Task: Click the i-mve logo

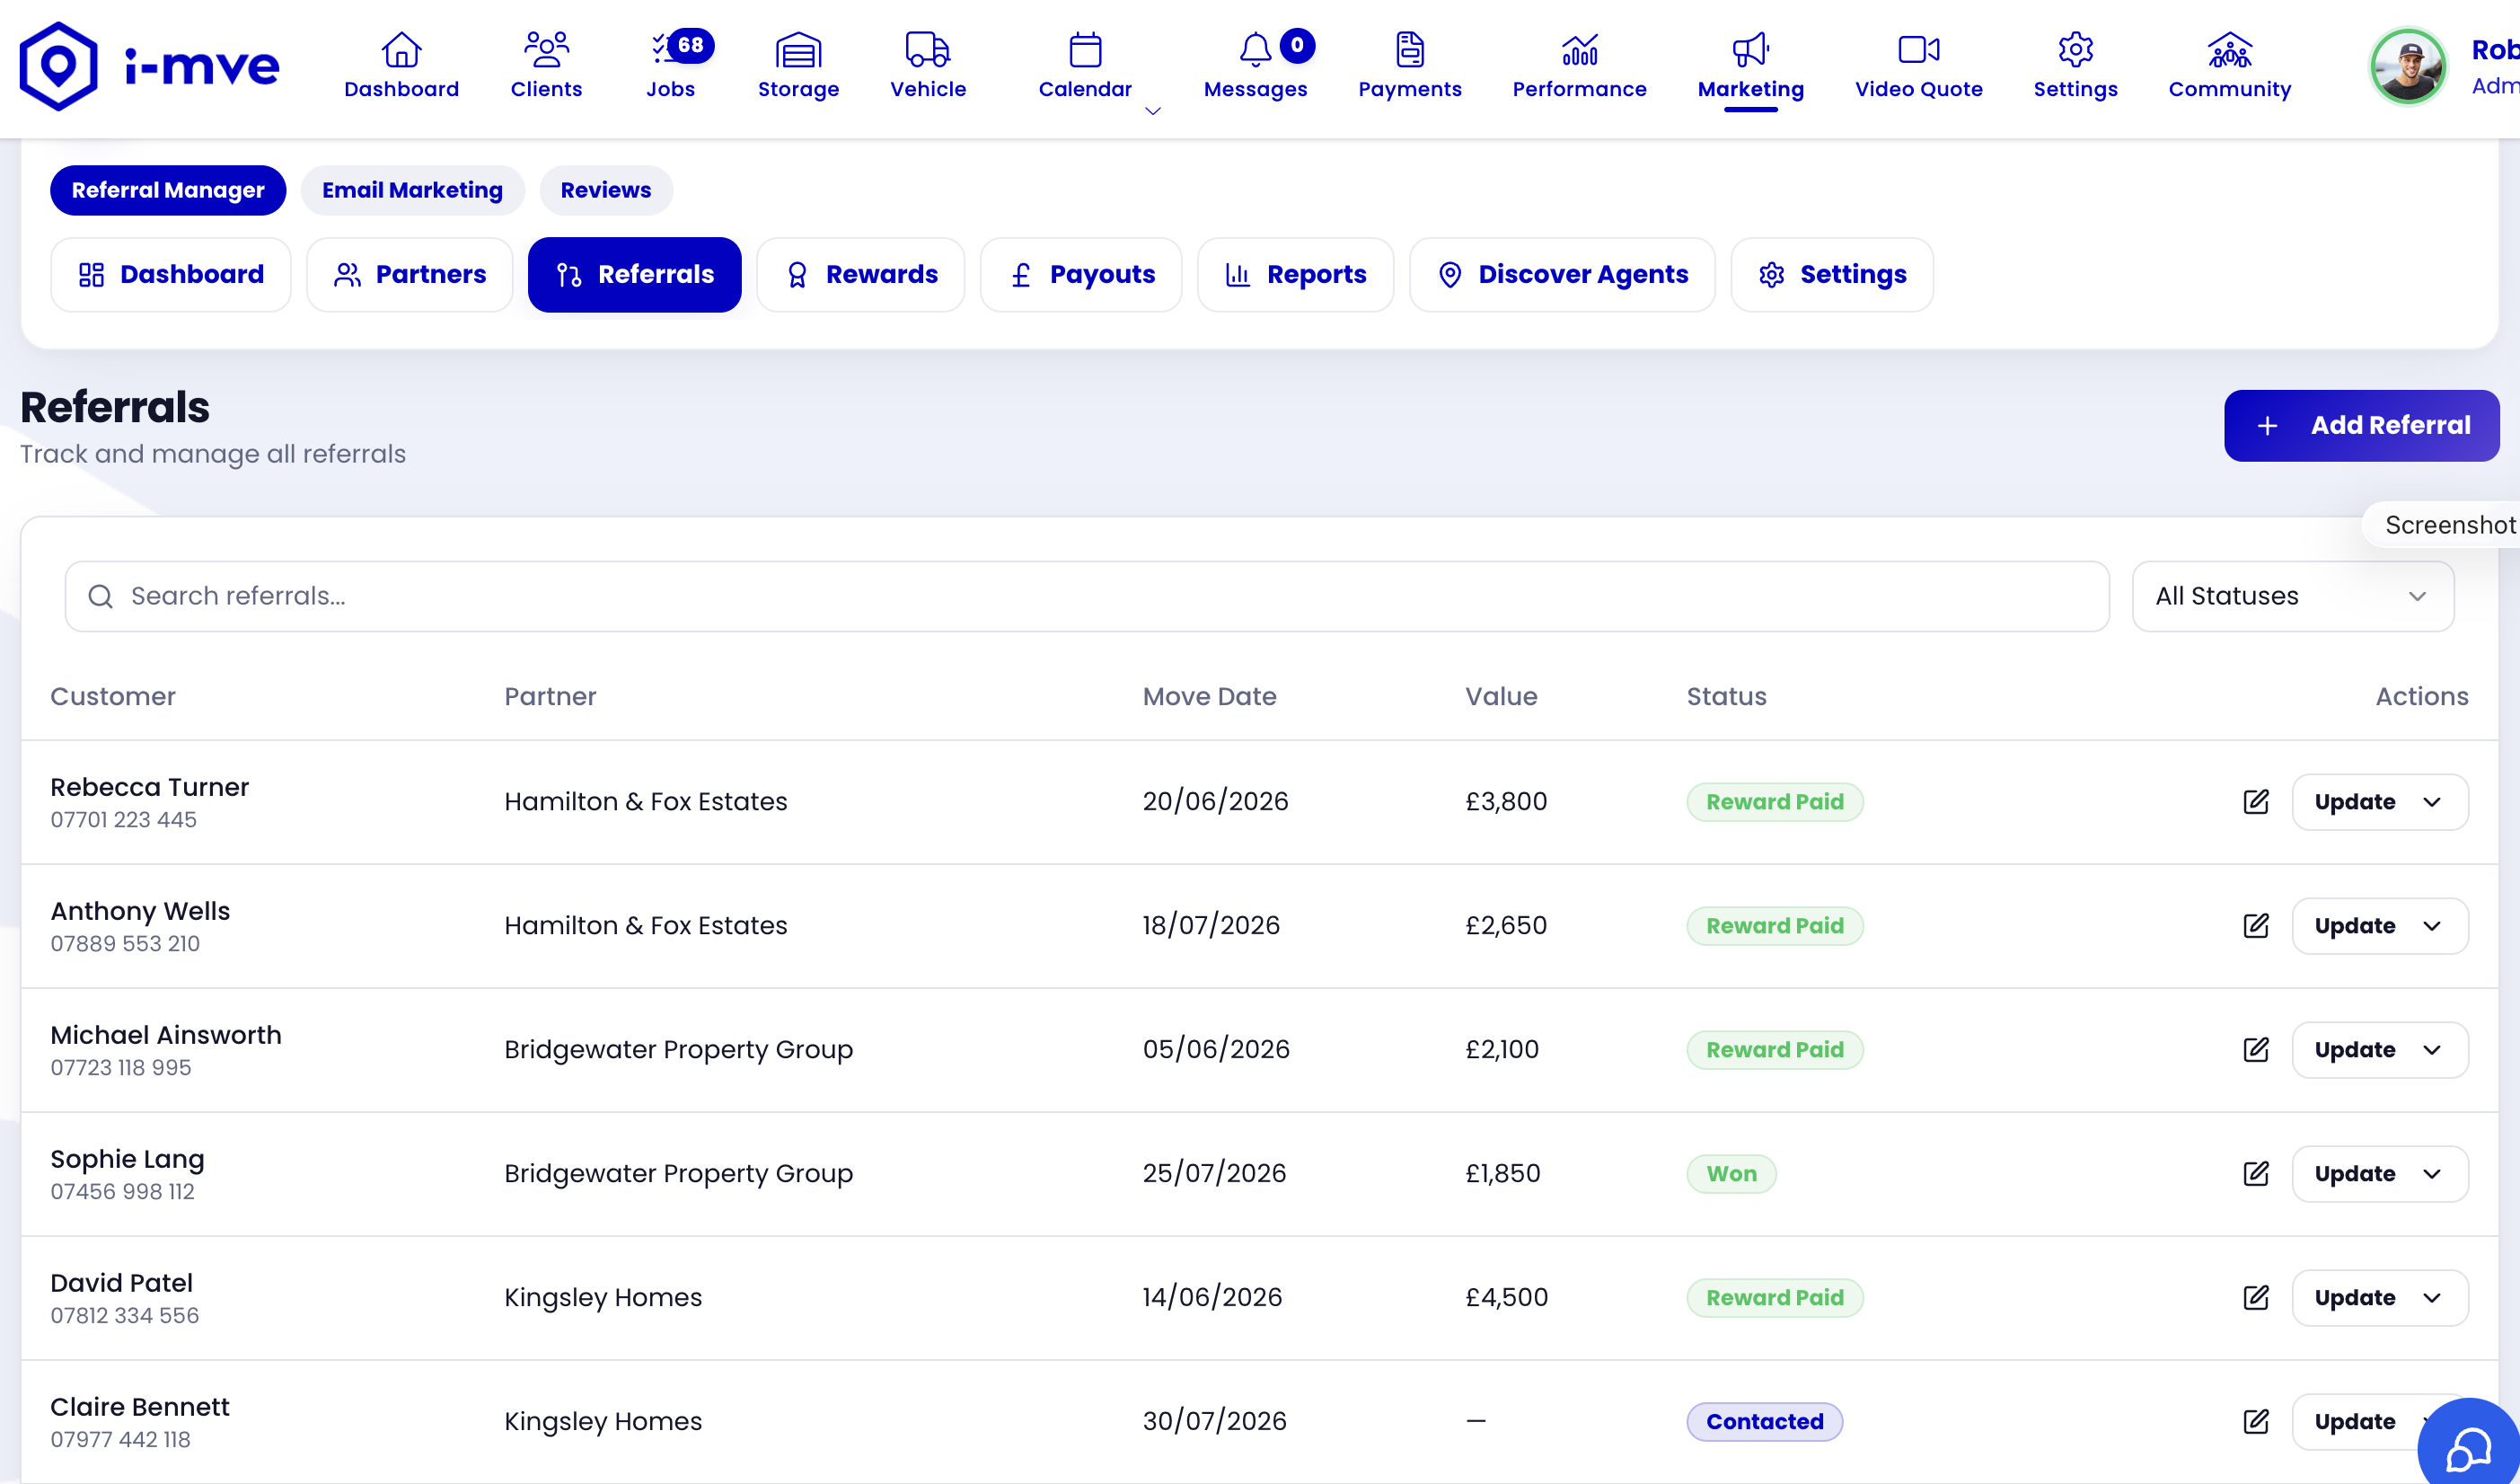Action: (150, 66)
